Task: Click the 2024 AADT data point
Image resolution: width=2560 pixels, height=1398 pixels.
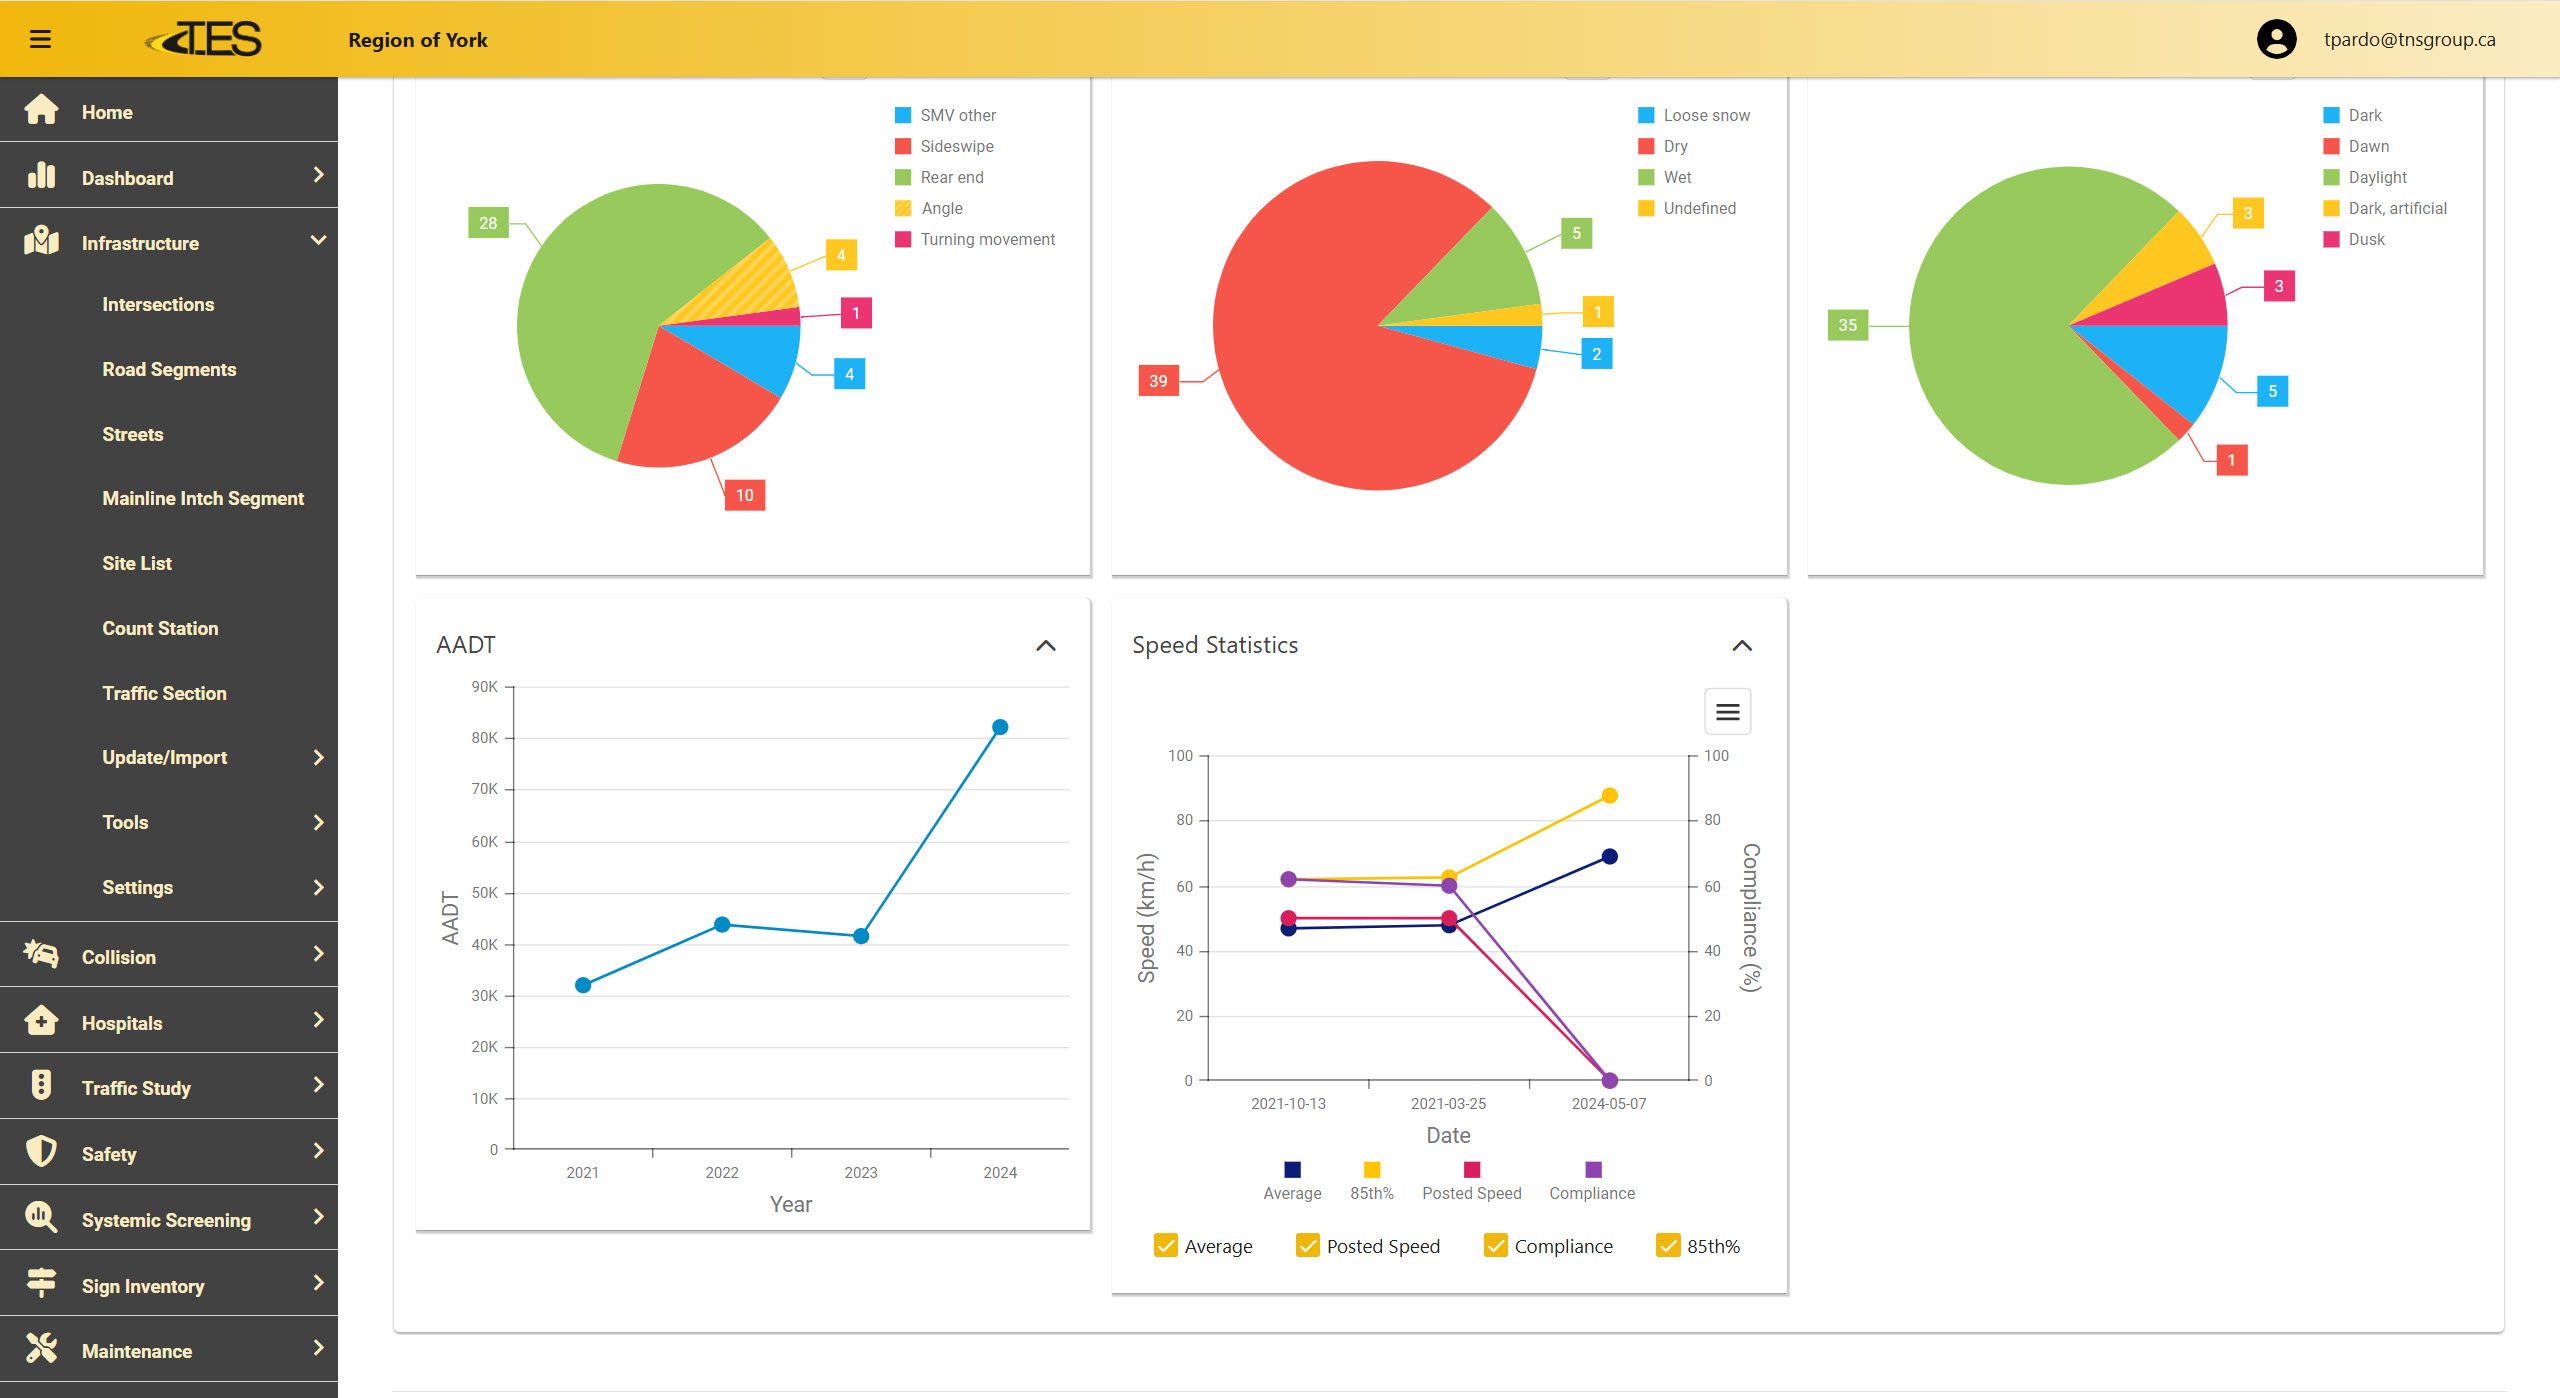Action: pos(999,727)
